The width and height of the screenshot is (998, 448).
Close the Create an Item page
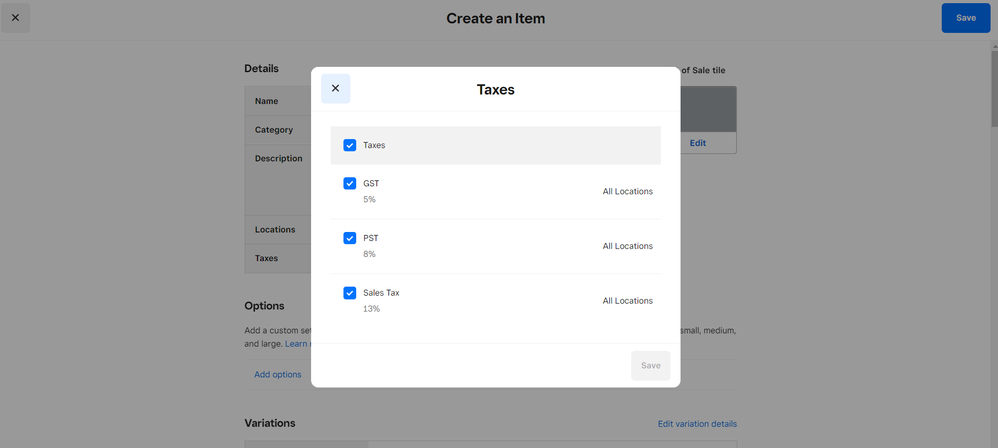coord(15,18)
